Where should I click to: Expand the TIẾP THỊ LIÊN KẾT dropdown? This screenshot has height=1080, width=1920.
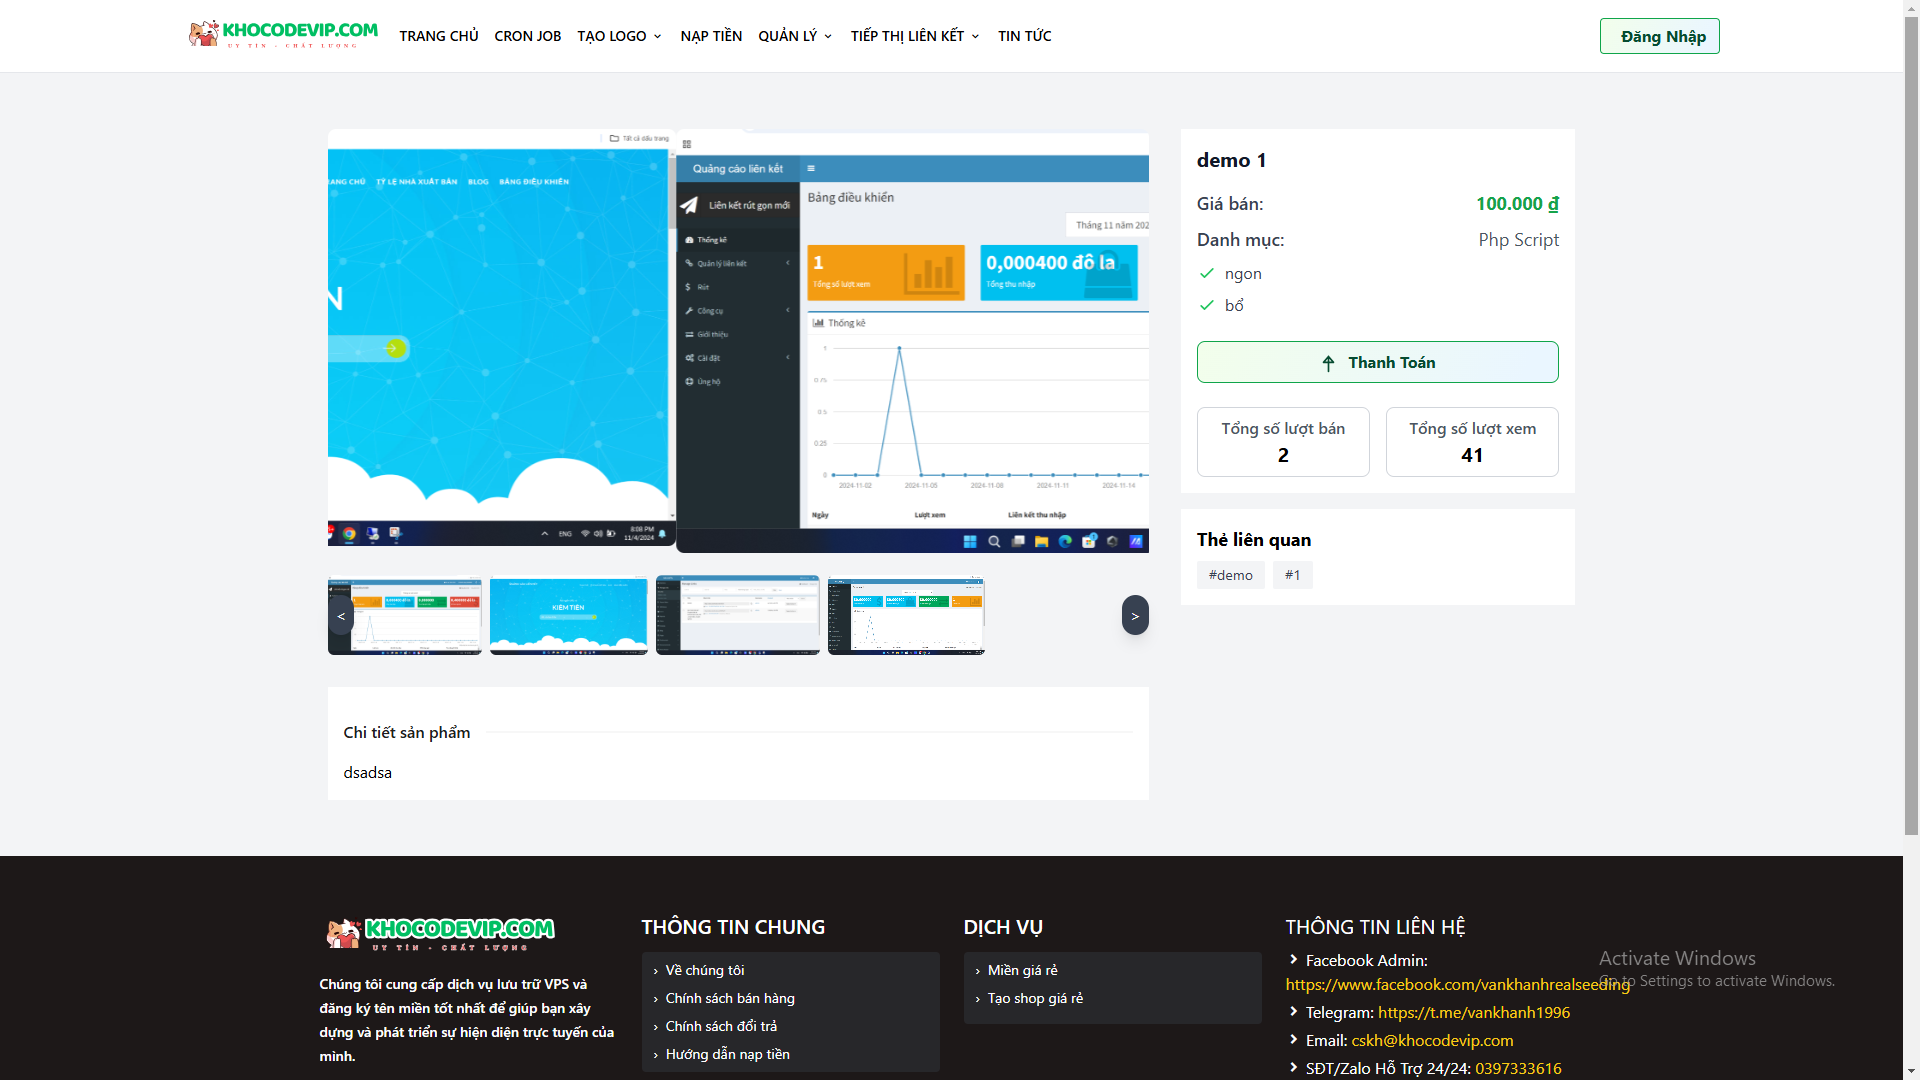(x=915, y=36)
